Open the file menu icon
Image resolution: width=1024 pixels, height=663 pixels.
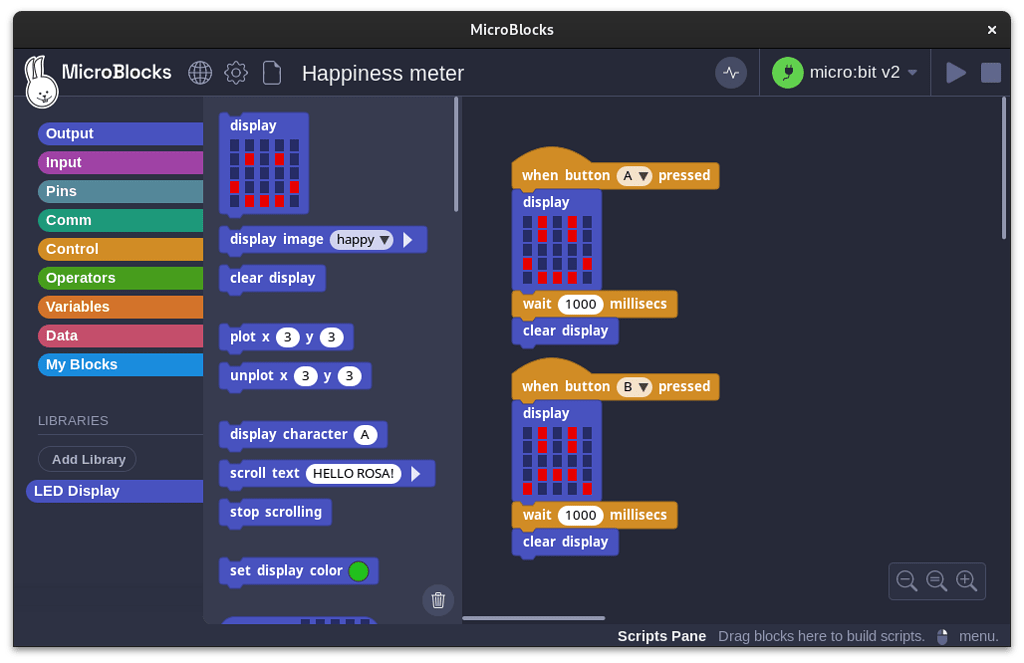coord(271,73)
